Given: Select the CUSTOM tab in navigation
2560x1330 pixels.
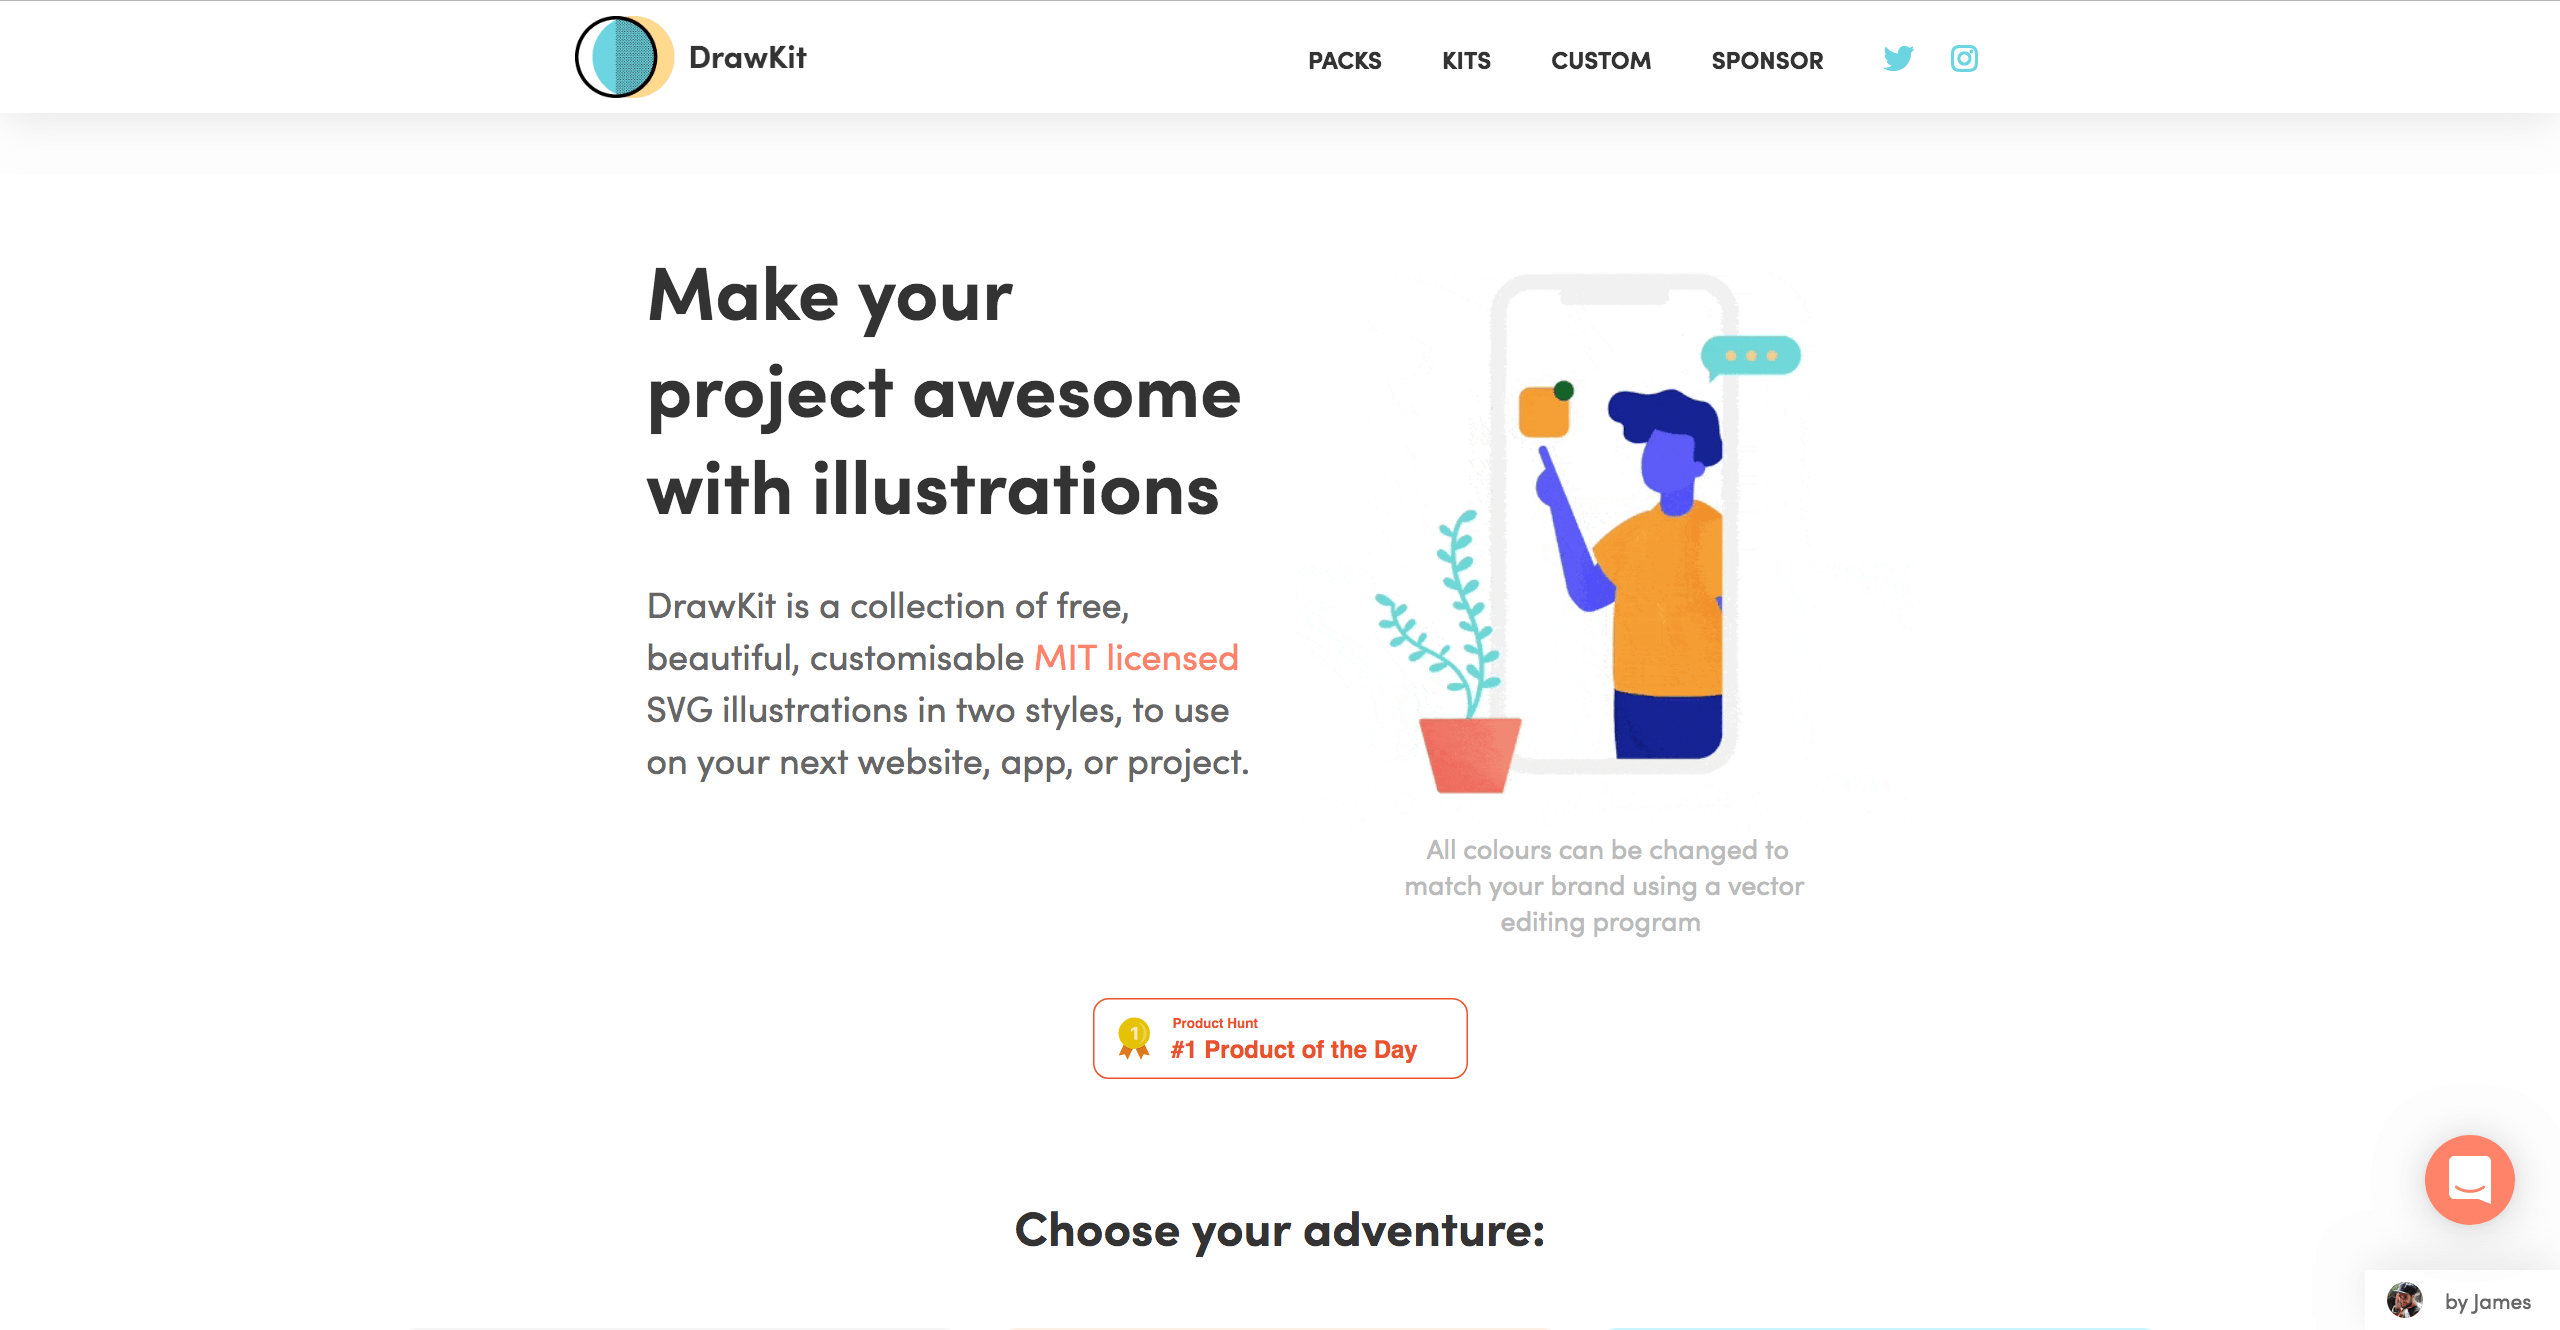Looking at the screenshot, I should point(1597,59).
